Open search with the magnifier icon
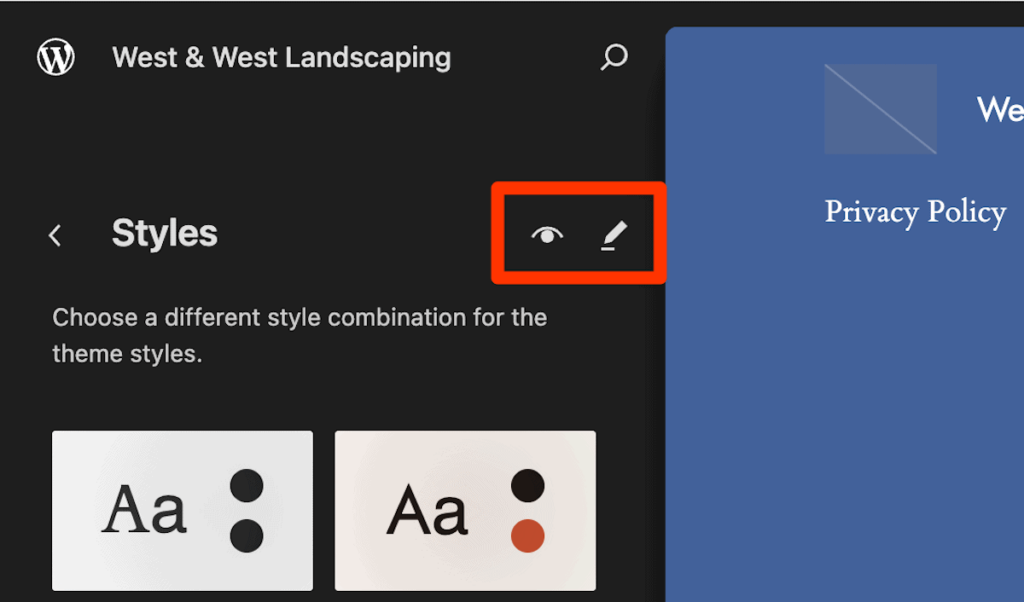 613,57
